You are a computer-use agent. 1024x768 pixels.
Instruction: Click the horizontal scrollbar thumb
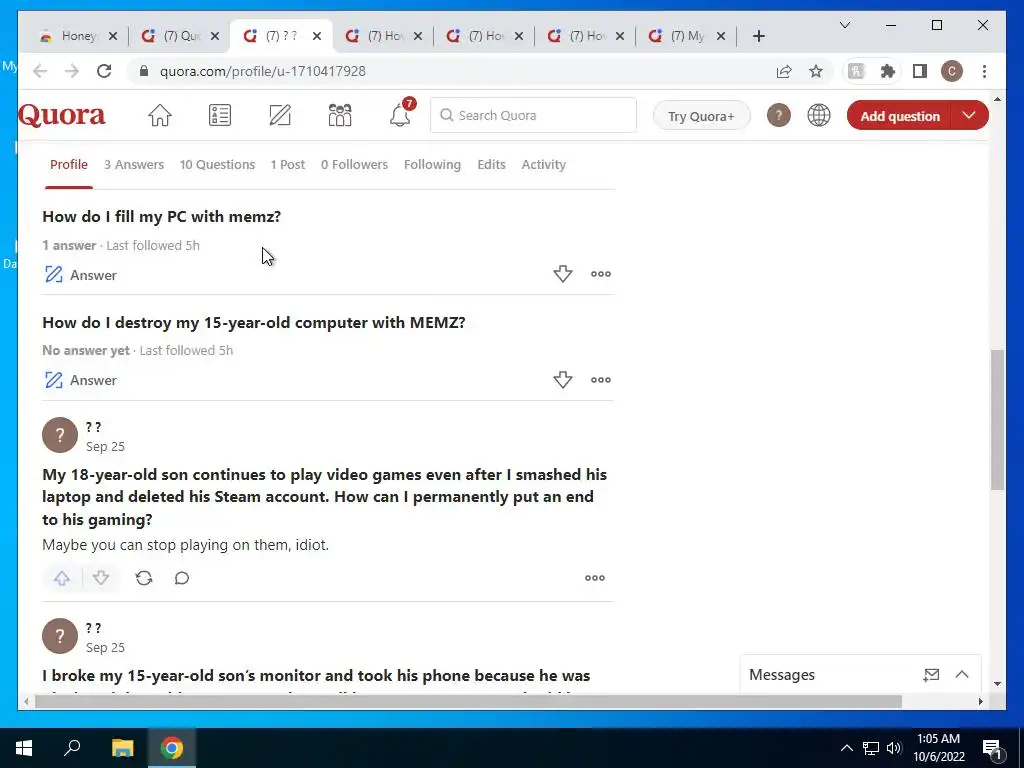tap(468, 701)
